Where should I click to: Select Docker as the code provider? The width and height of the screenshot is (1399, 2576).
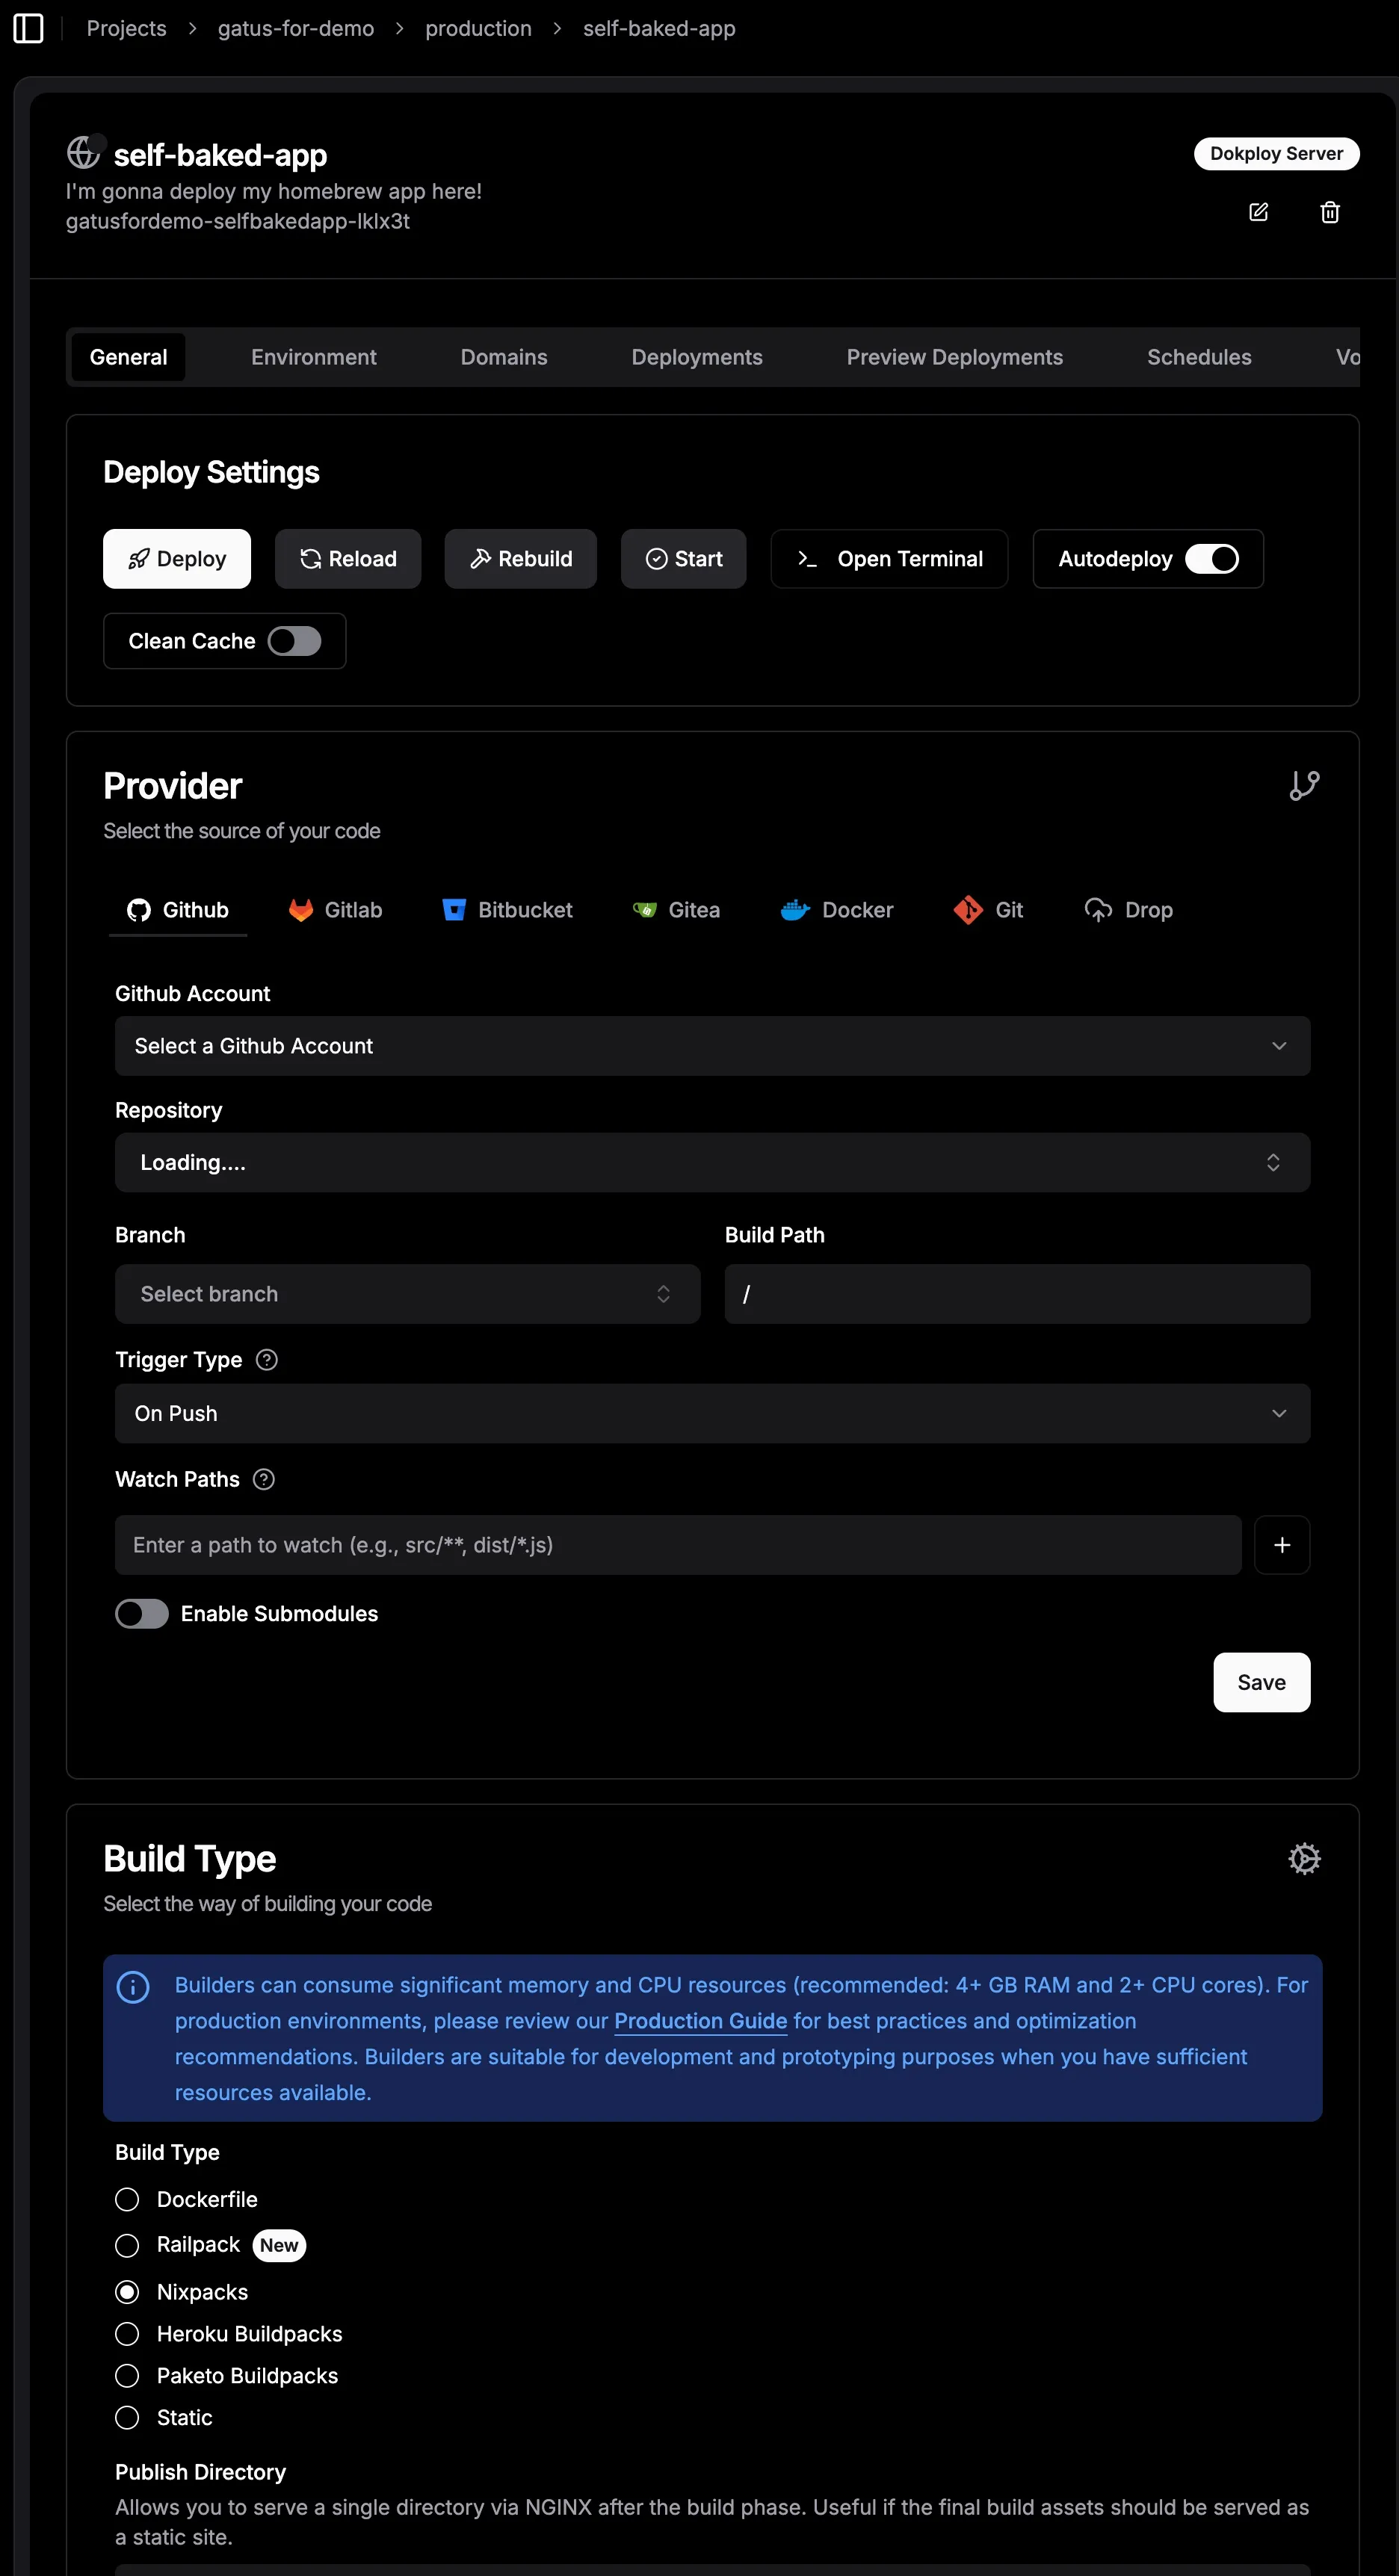tap(838, 910)
